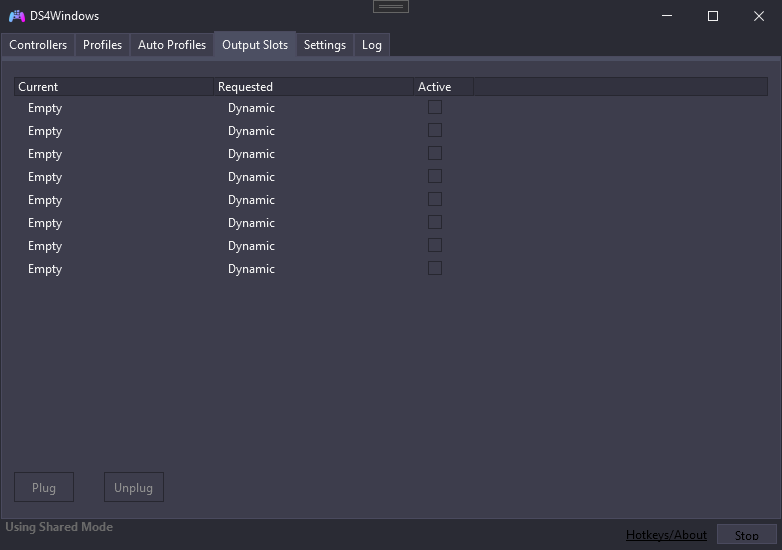Click the Active column header
The height and width of the screenshot is (550, 782).
pyautogui.click(x=443, y=87)
